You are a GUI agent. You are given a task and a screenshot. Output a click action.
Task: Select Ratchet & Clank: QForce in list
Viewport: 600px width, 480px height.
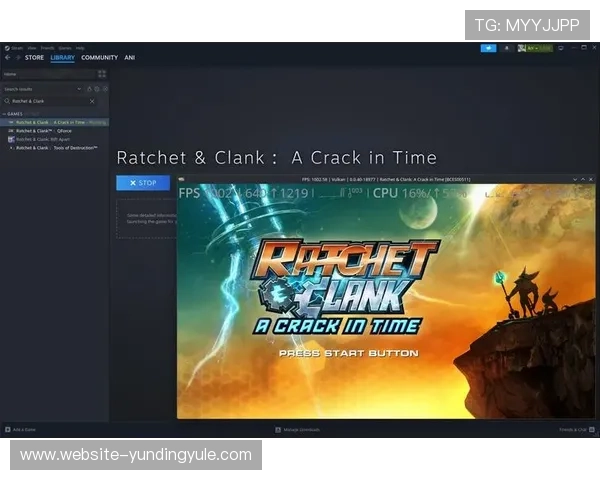pos(44,131)
